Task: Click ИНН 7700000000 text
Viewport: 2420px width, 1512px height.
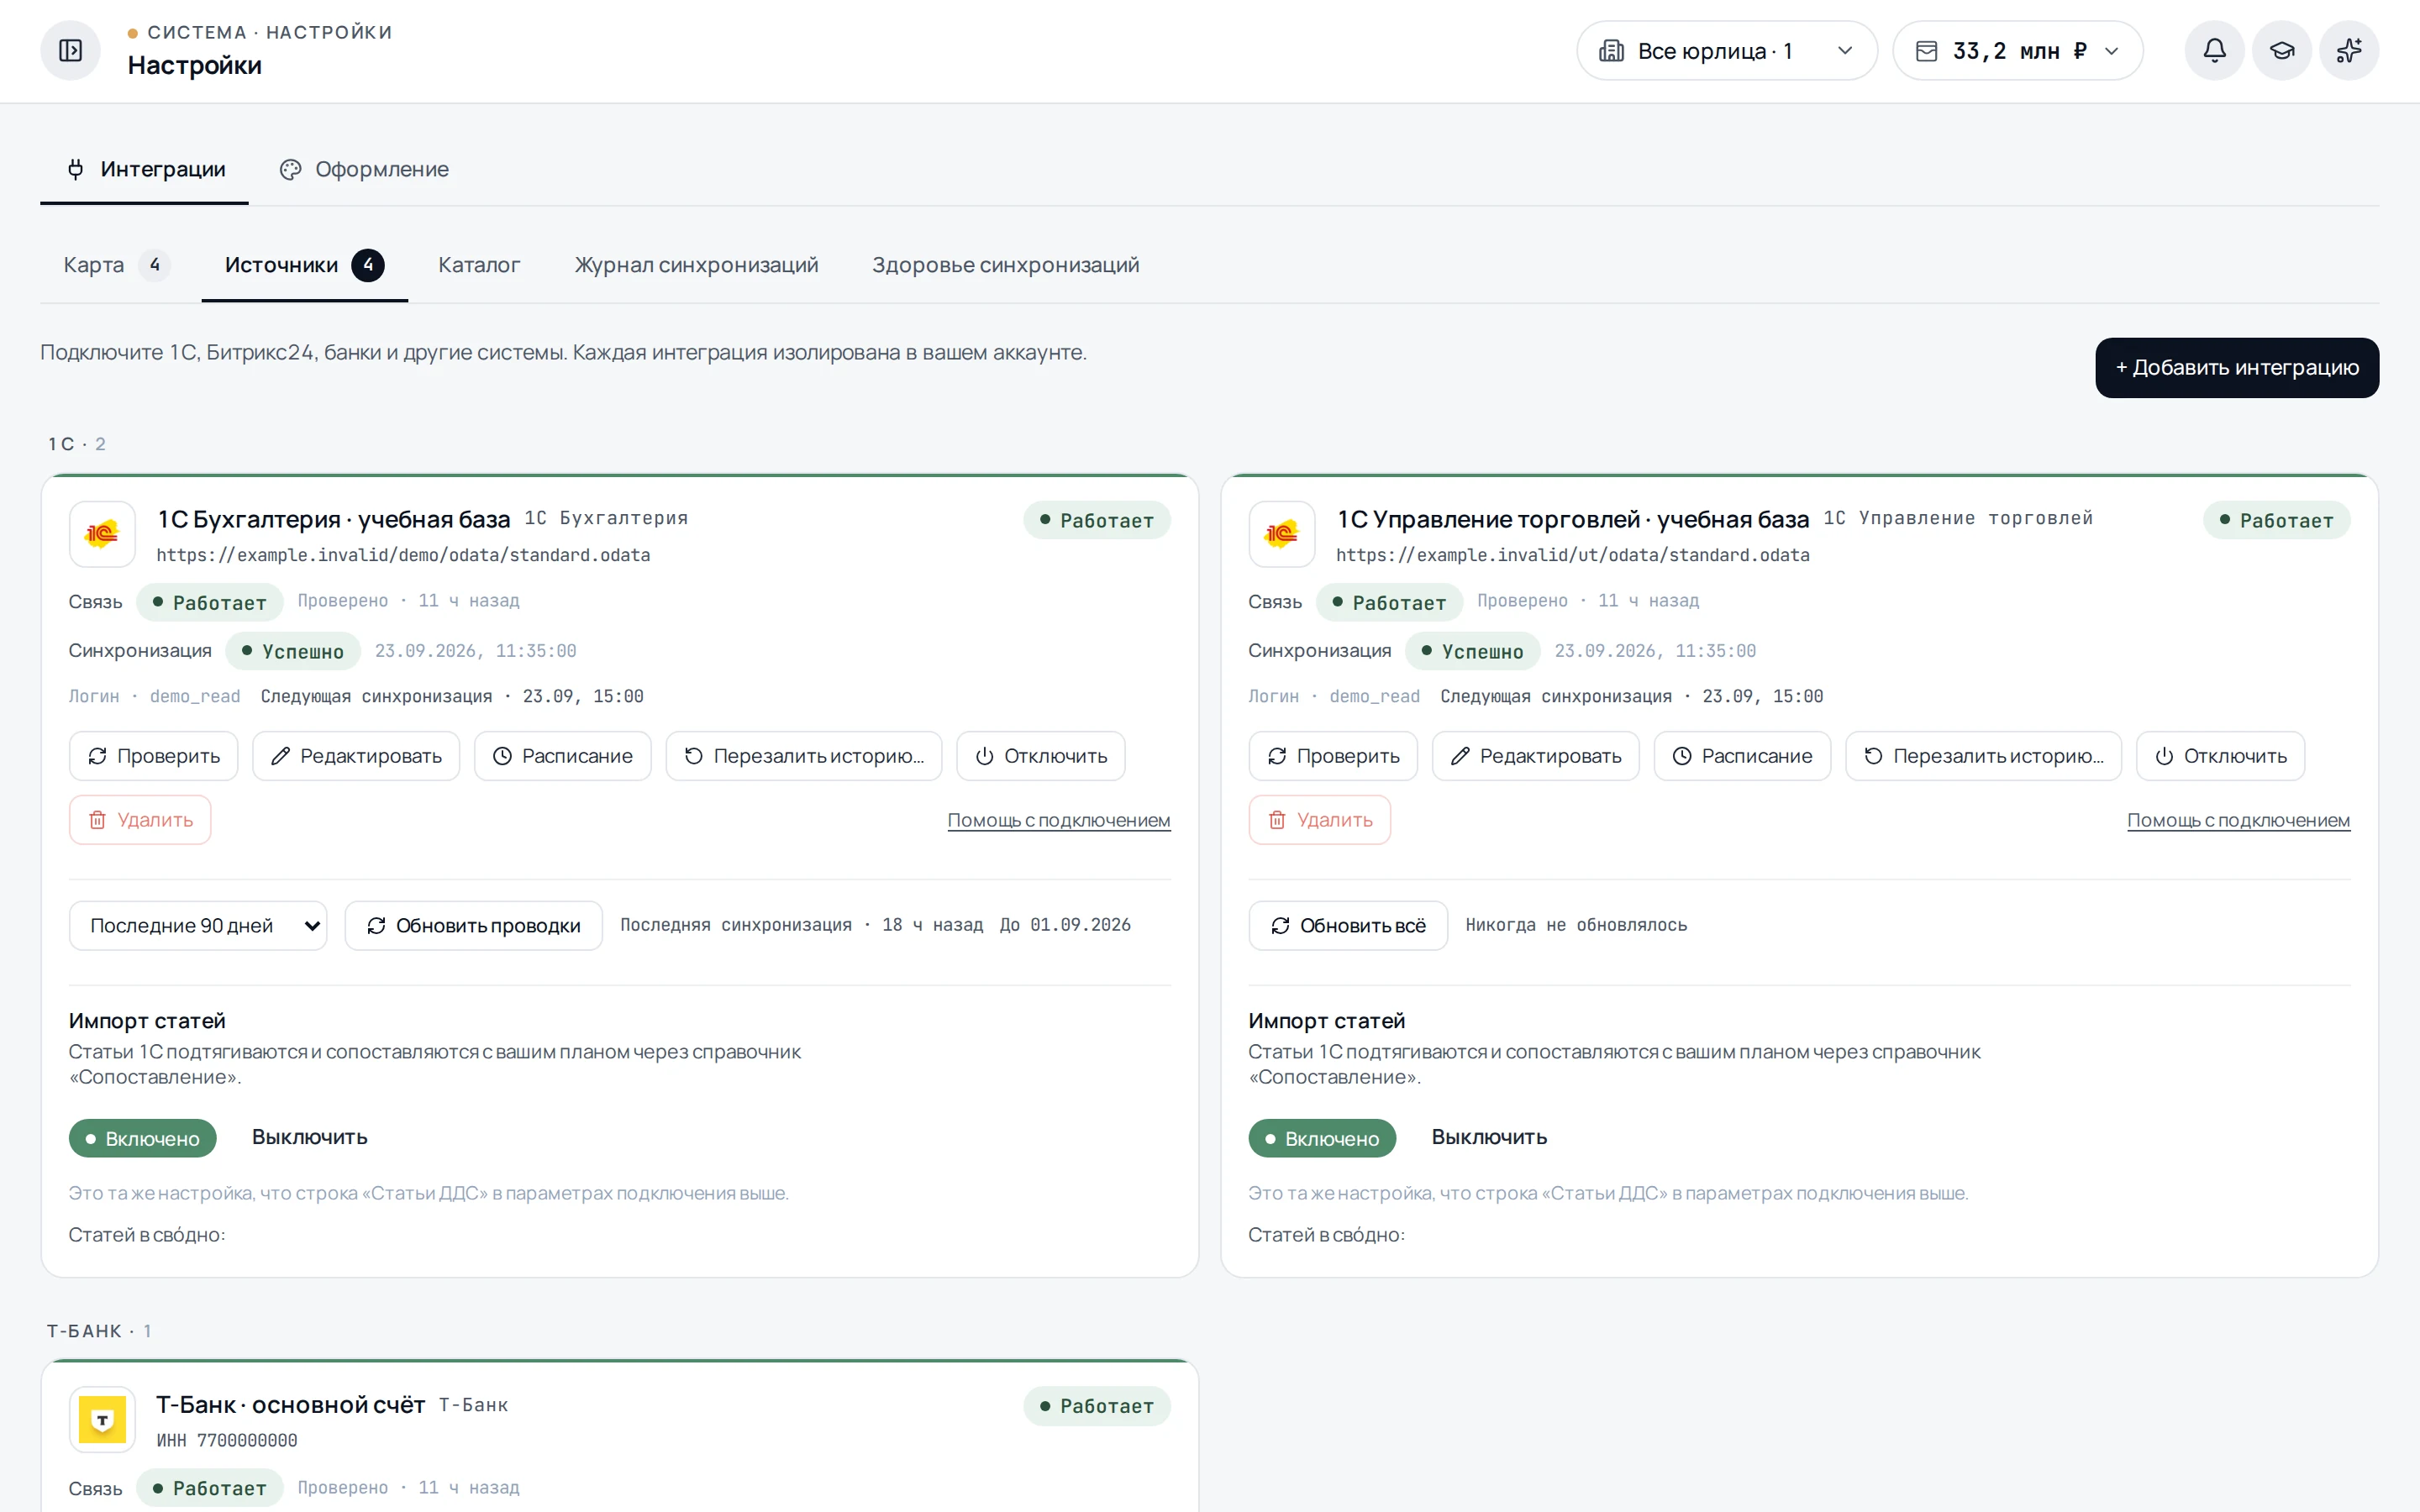Action: 227,1440
